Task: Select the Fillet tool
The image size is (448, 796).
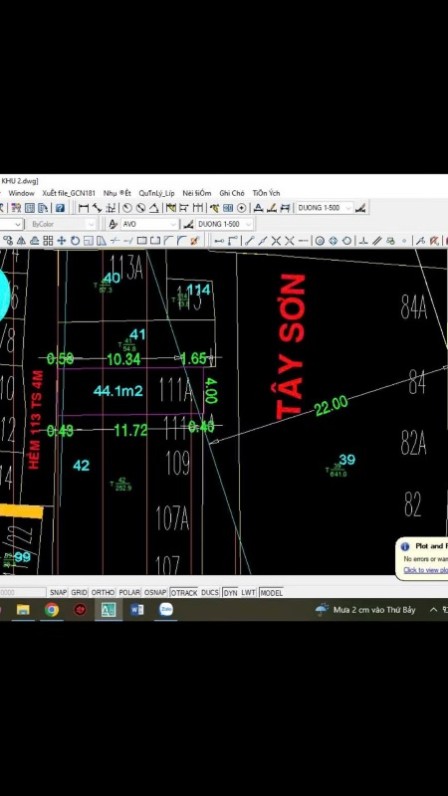Action: (181, 240)
